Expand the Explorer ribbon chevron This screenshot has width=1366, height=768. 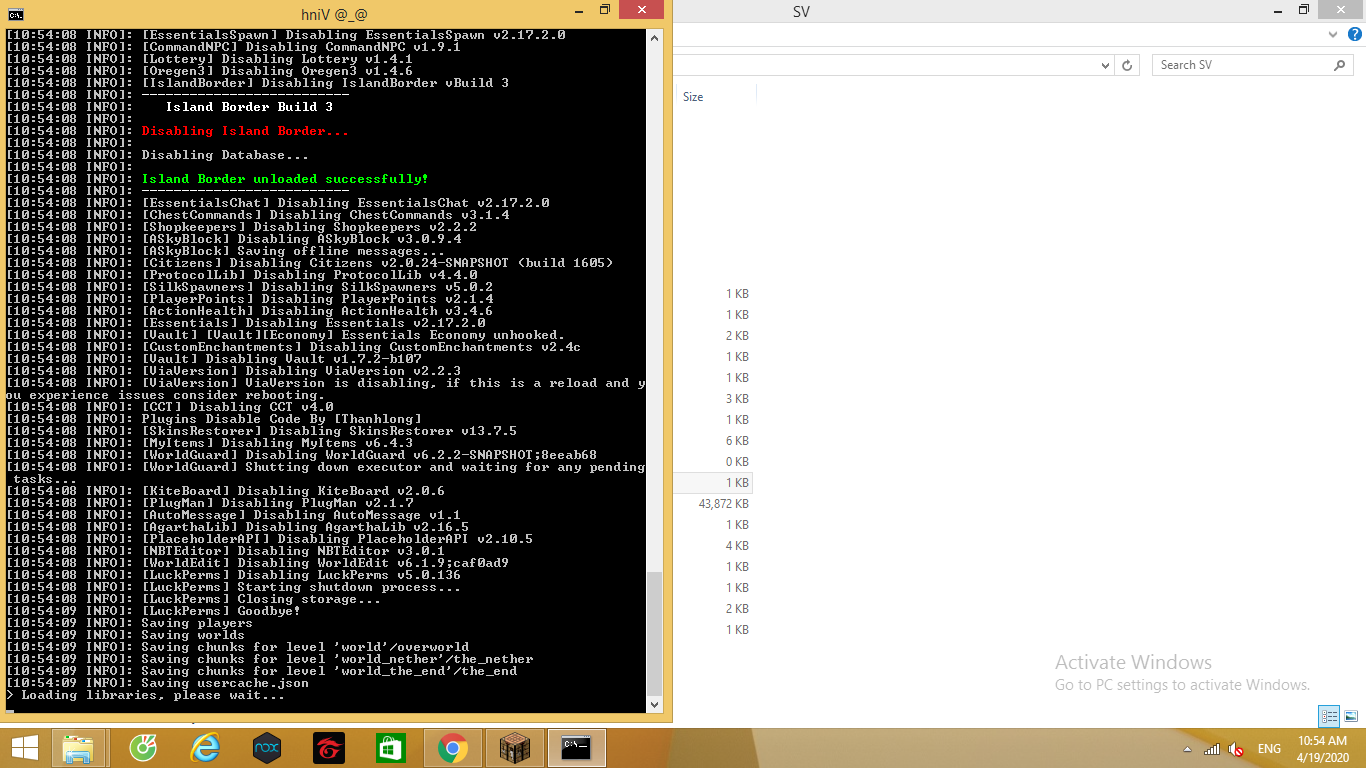(1332, 34)
